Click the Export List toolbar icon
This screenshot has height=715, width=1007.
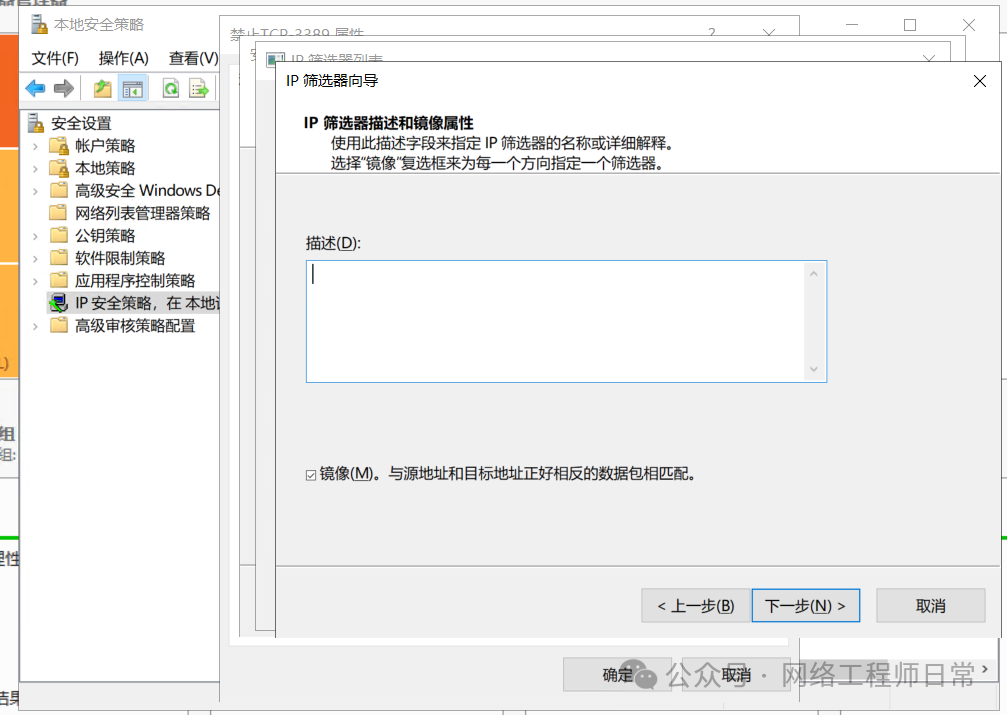199,89
